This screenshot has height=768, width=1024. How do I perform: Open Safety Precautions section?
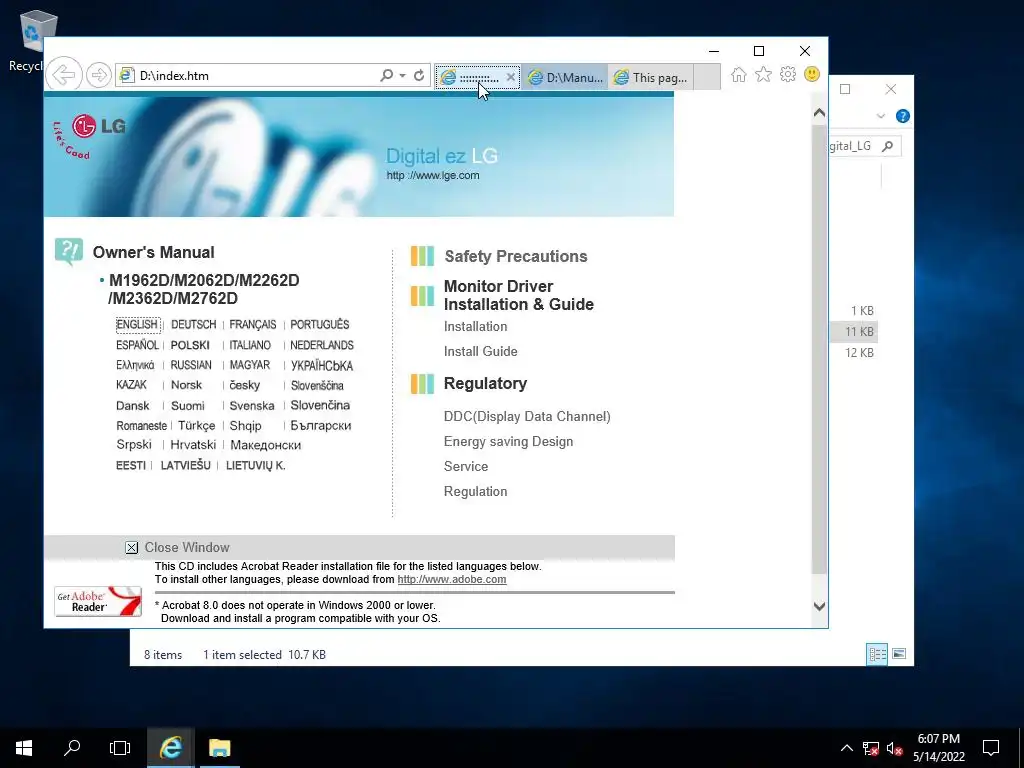[516, 256]
